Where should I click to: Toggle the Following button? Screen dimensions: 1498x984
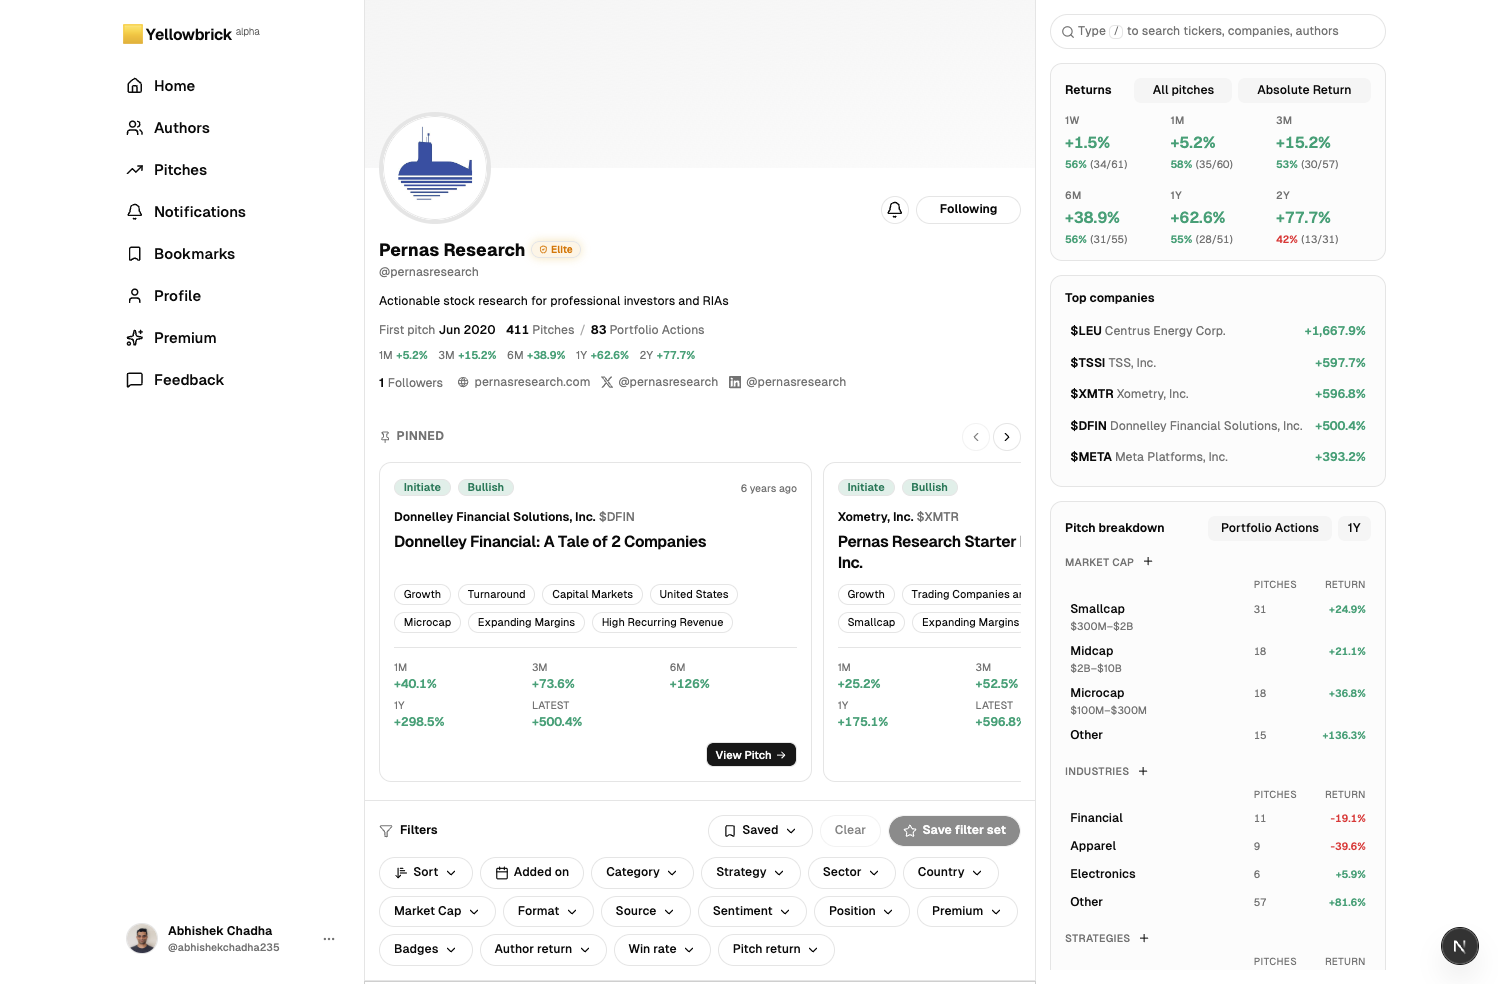(968, 209)
